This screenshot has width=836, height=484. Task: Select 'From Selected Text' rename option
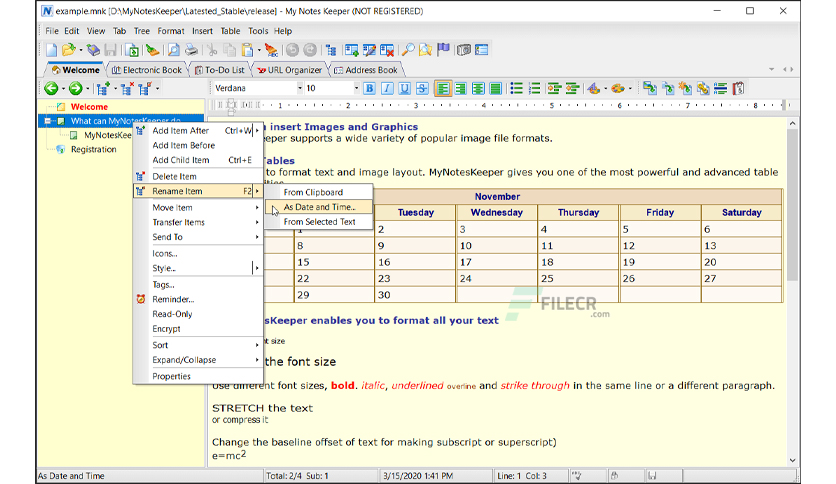(x=319, y=222)
